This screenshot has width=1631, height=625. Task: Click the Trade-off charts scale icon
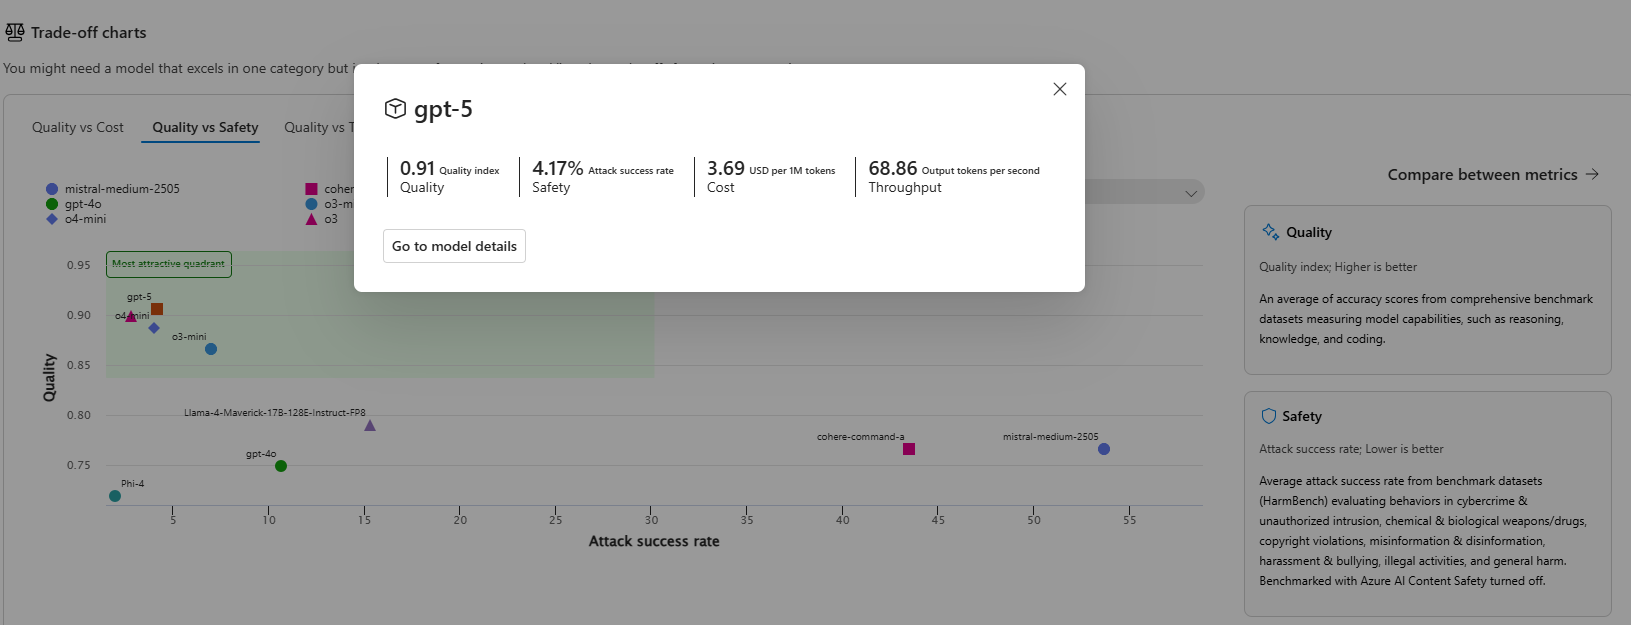point(14,32)
